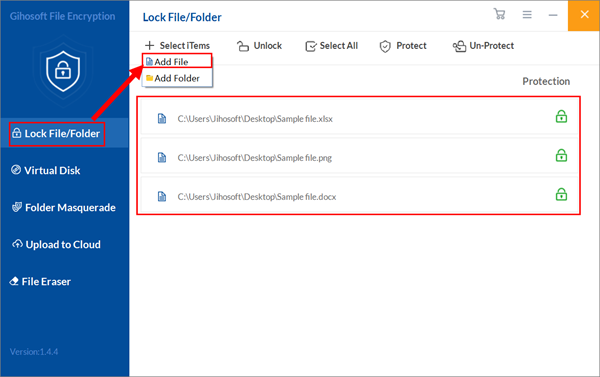Choose Add Folder from the dropdown menu
Image resolution: width=600 pixels, height=377 pixels.
pos(177,78)
